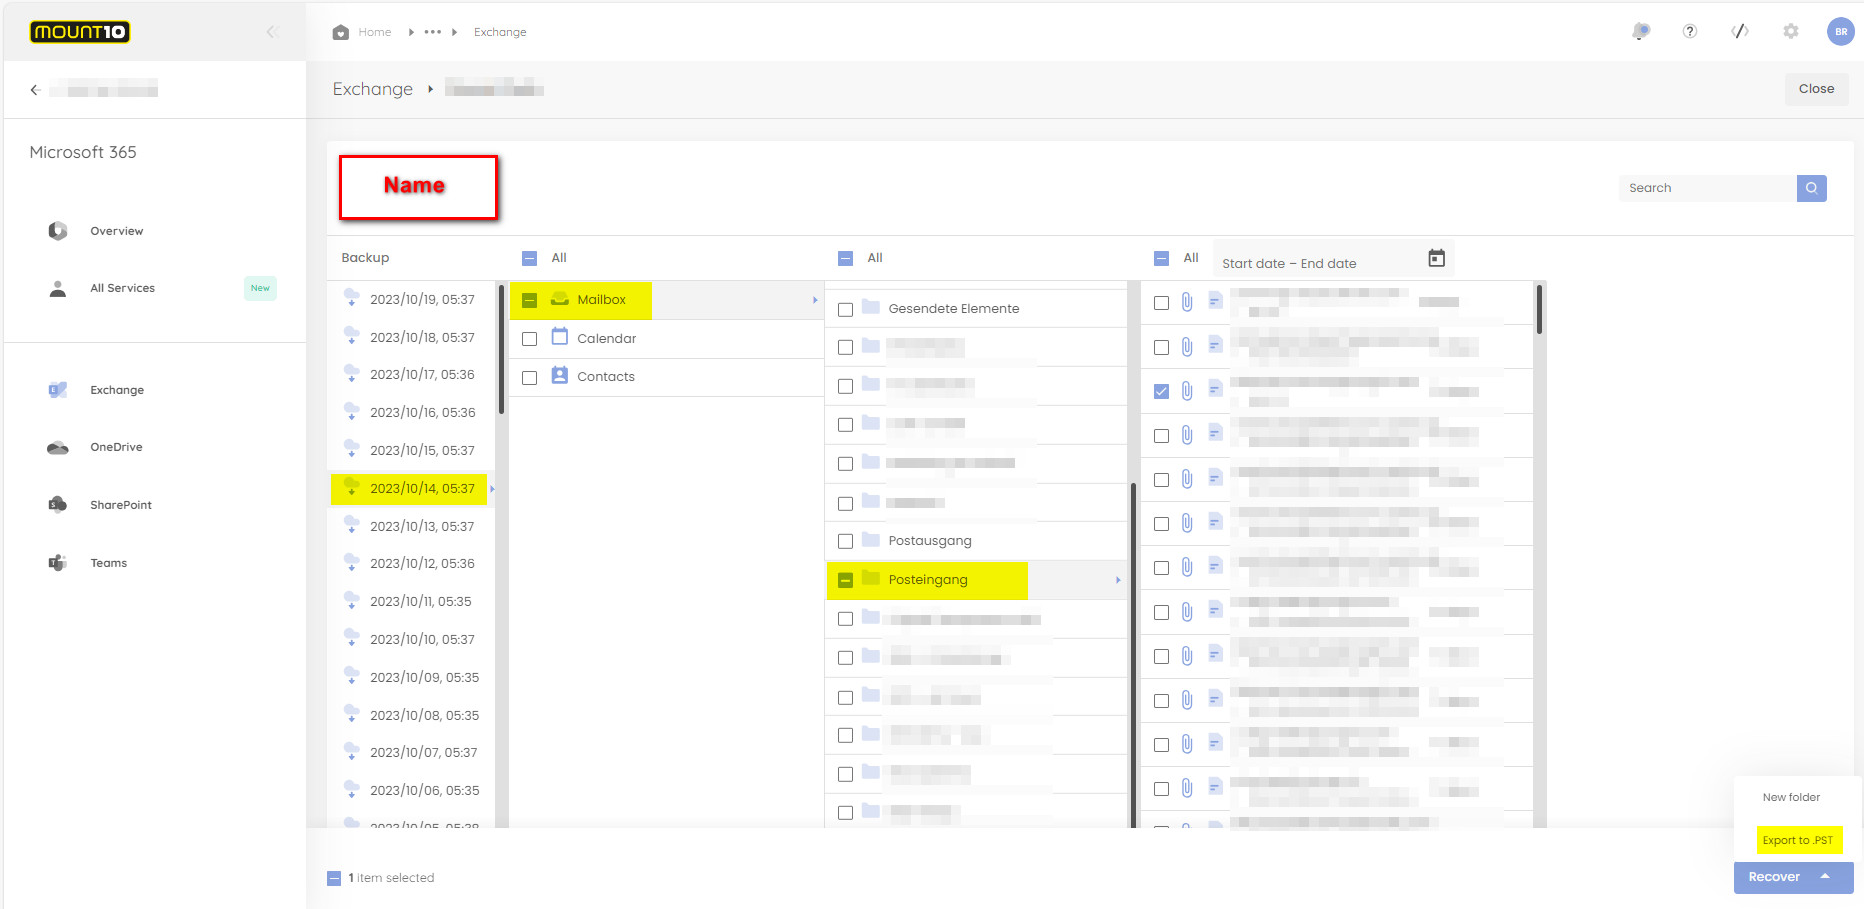Click the Home icon in breadcrumb
The image size is (1864, 909).
(341, 32)
